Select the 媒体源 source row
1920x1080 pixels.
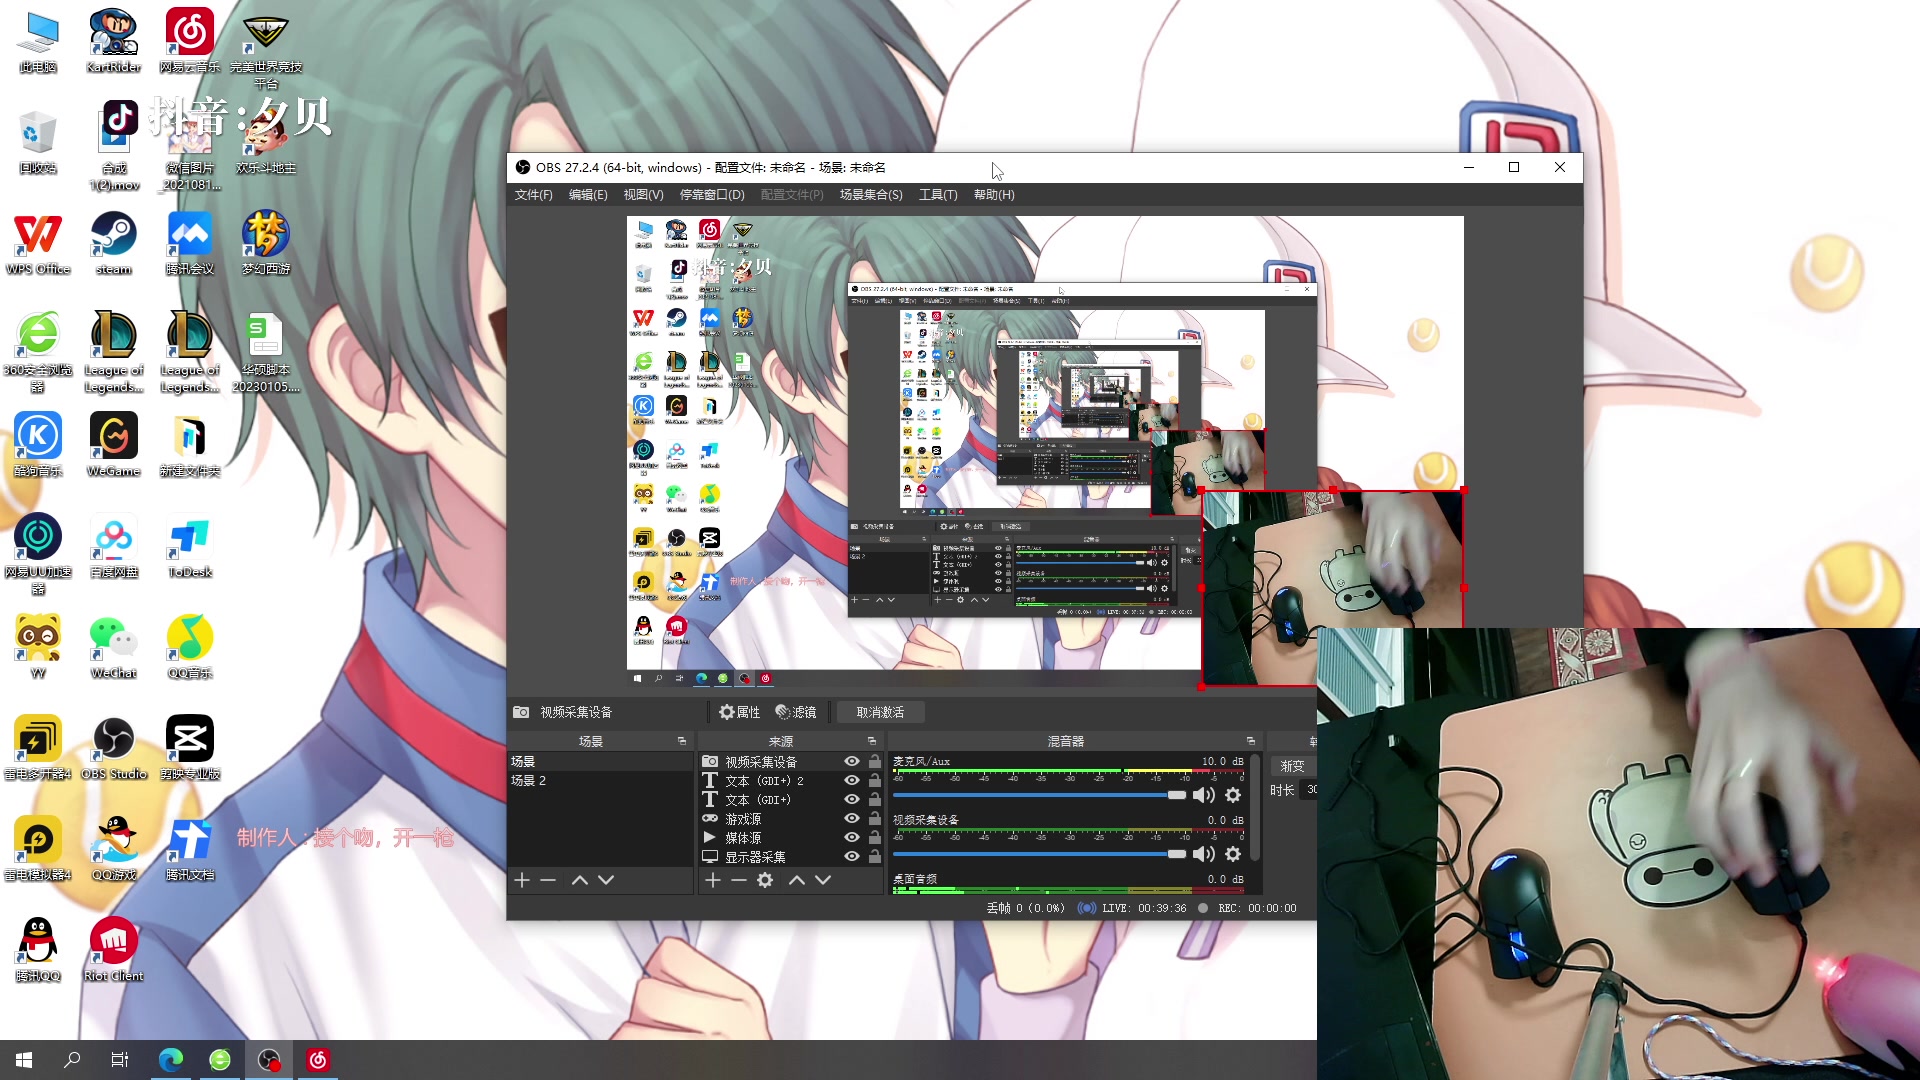(790, 838)
